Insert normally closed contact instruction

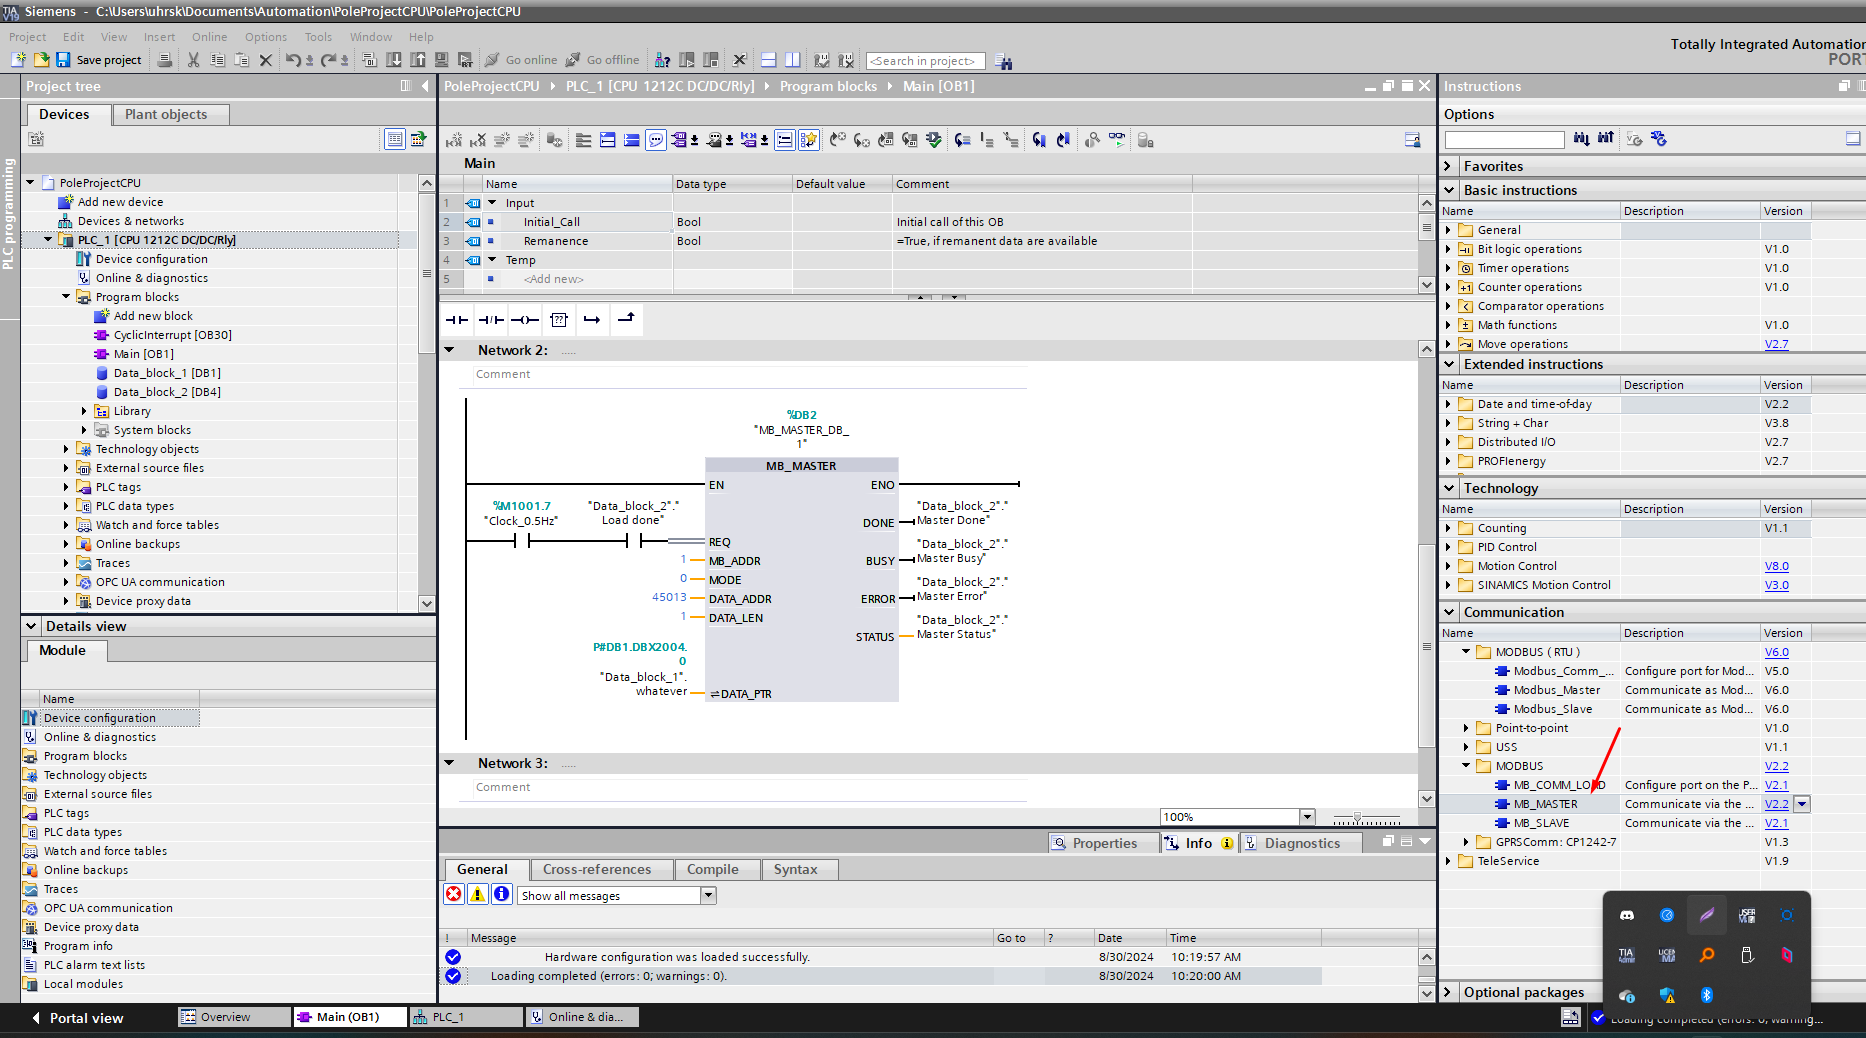click(x=491, y=320)
